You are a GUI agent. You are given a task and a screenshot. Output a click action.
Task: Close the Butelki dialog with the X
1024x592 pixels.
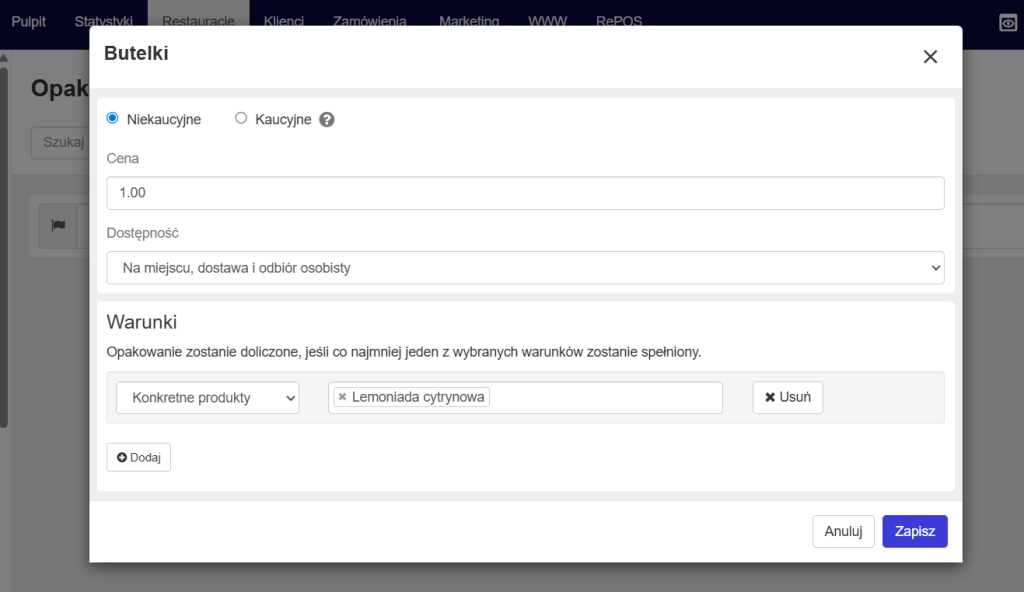930,57
